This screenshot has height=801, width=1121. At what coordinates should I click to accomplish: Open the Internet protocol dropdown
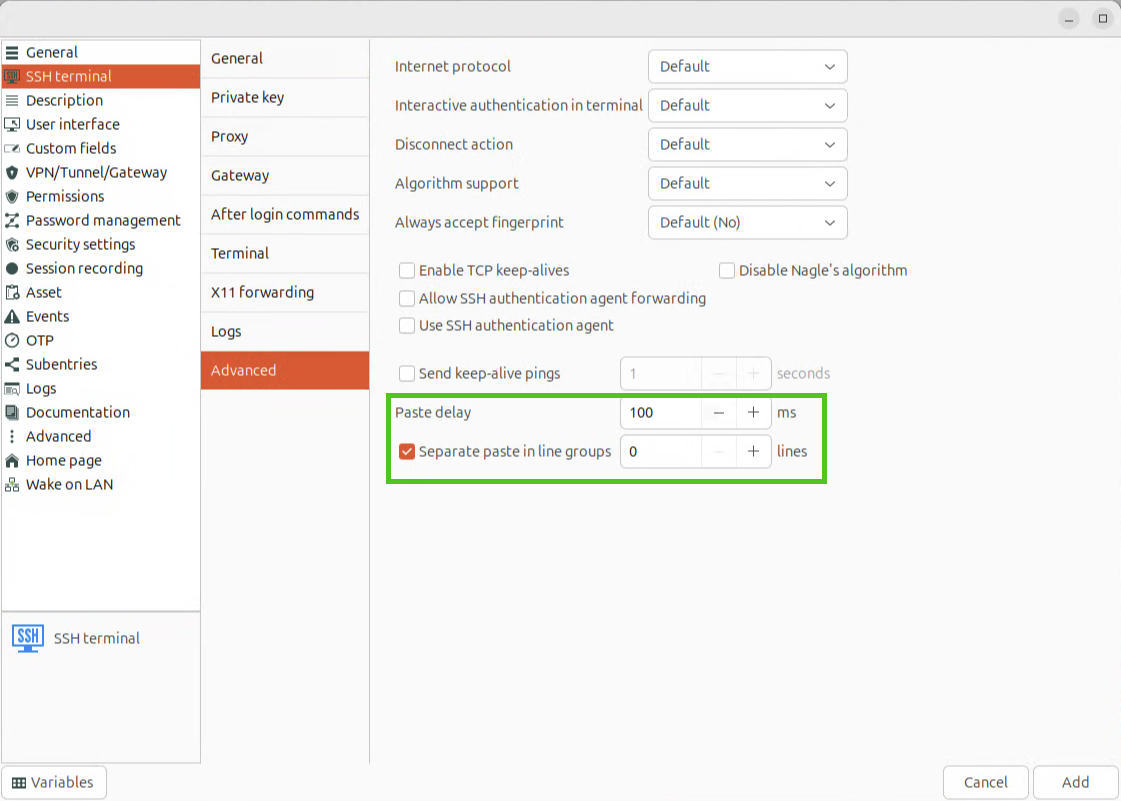(x=747, y=67)
